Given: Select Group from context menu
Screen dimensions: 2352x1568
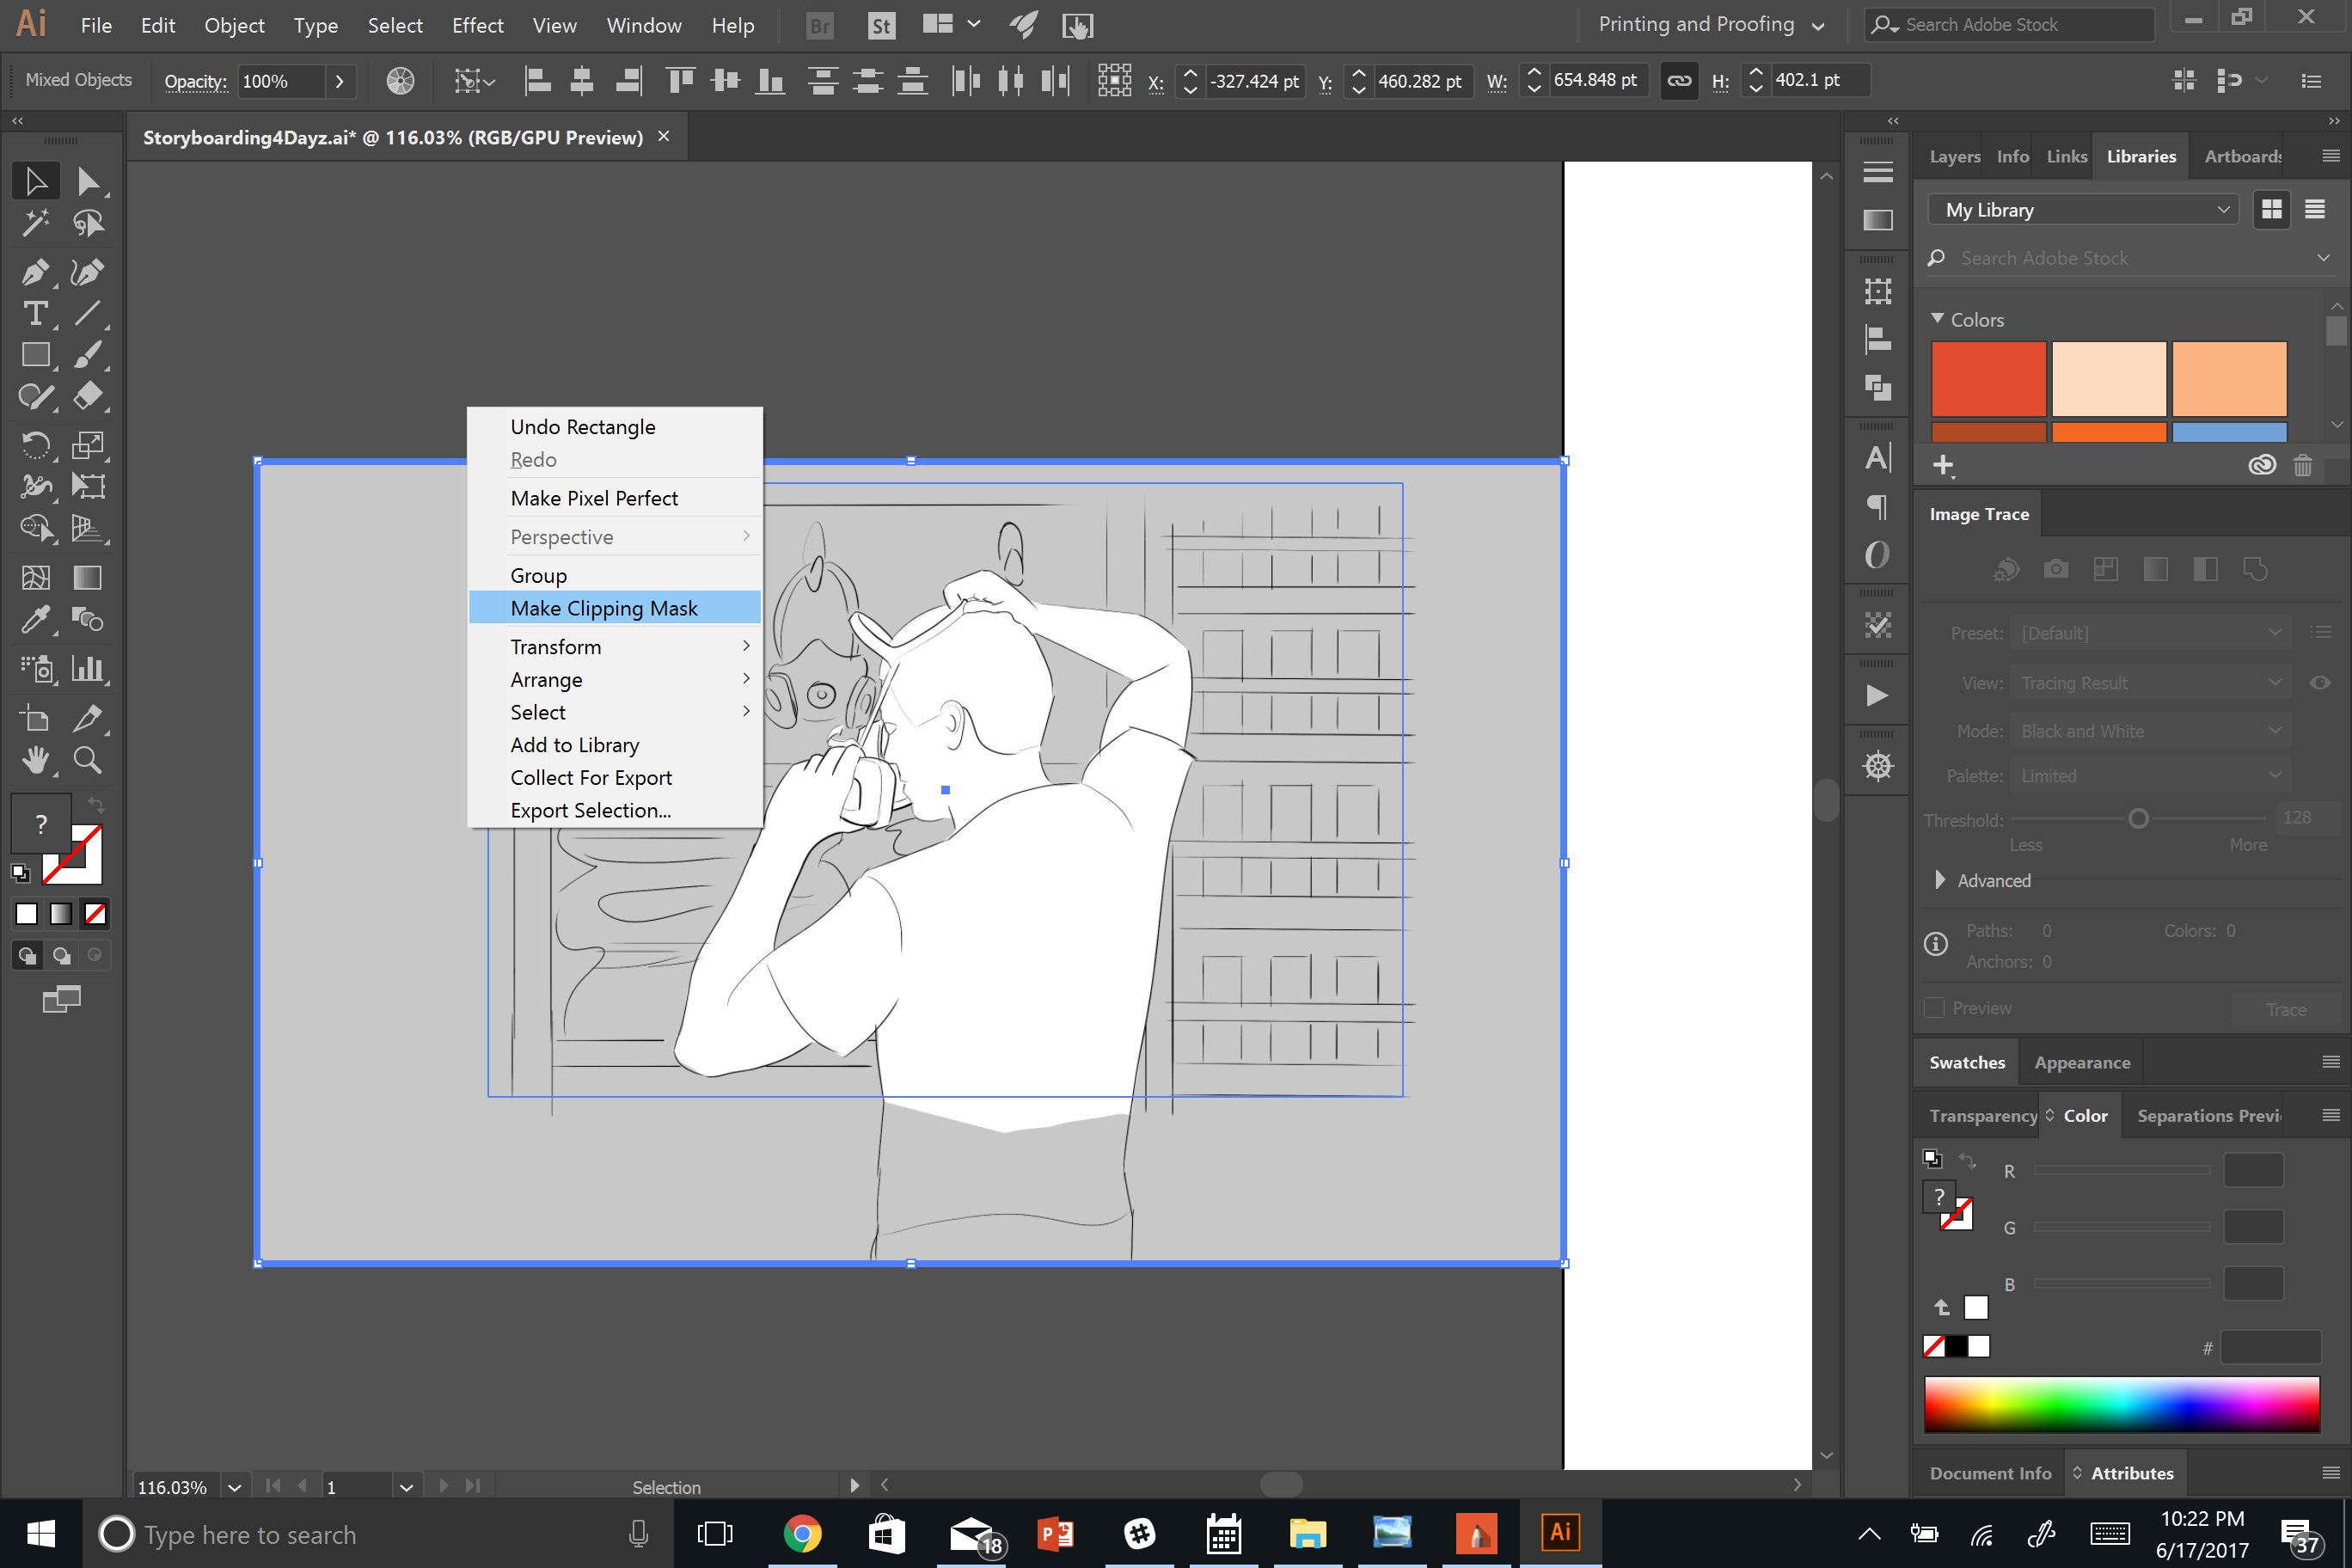Looking at the screenshot, I should point(537,574).
